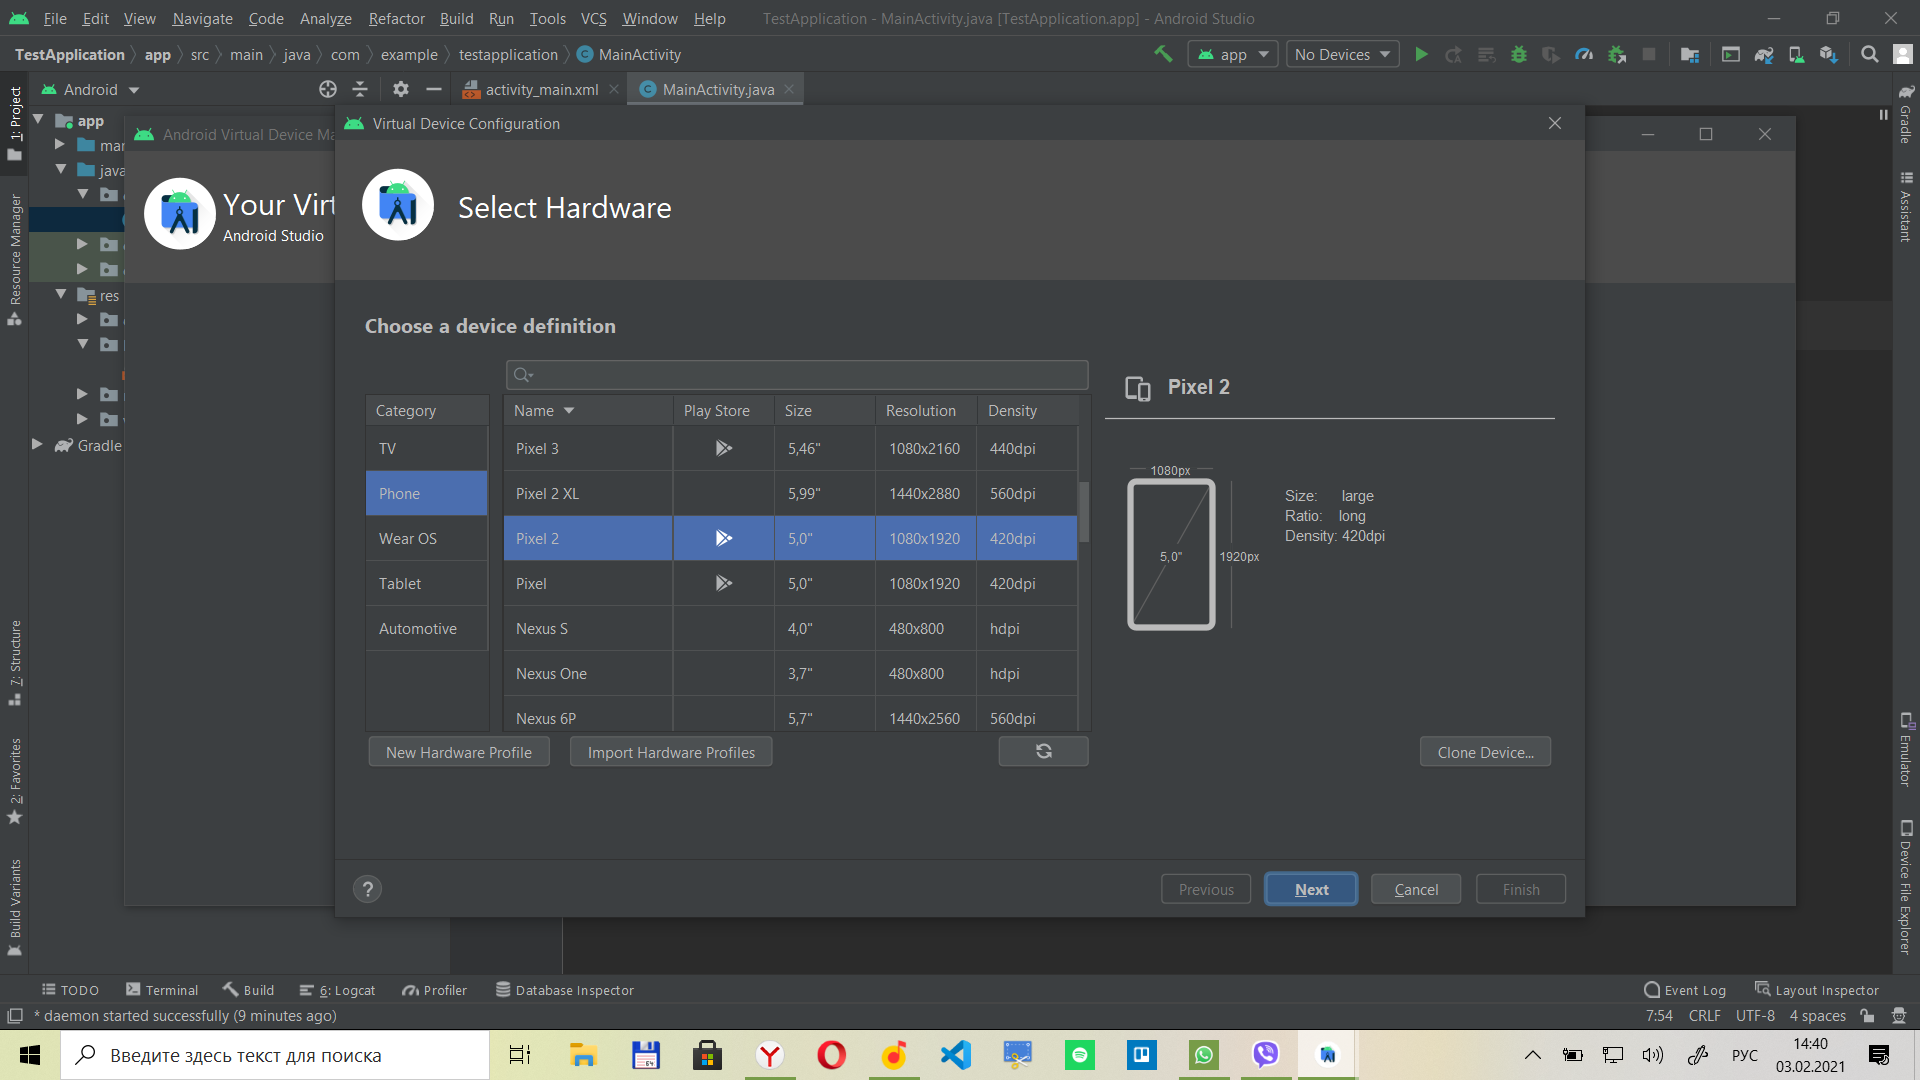Open Layout Inspector tool window
The height and width of the screenshot is (1080, 1920).
tap(1817, 990)
